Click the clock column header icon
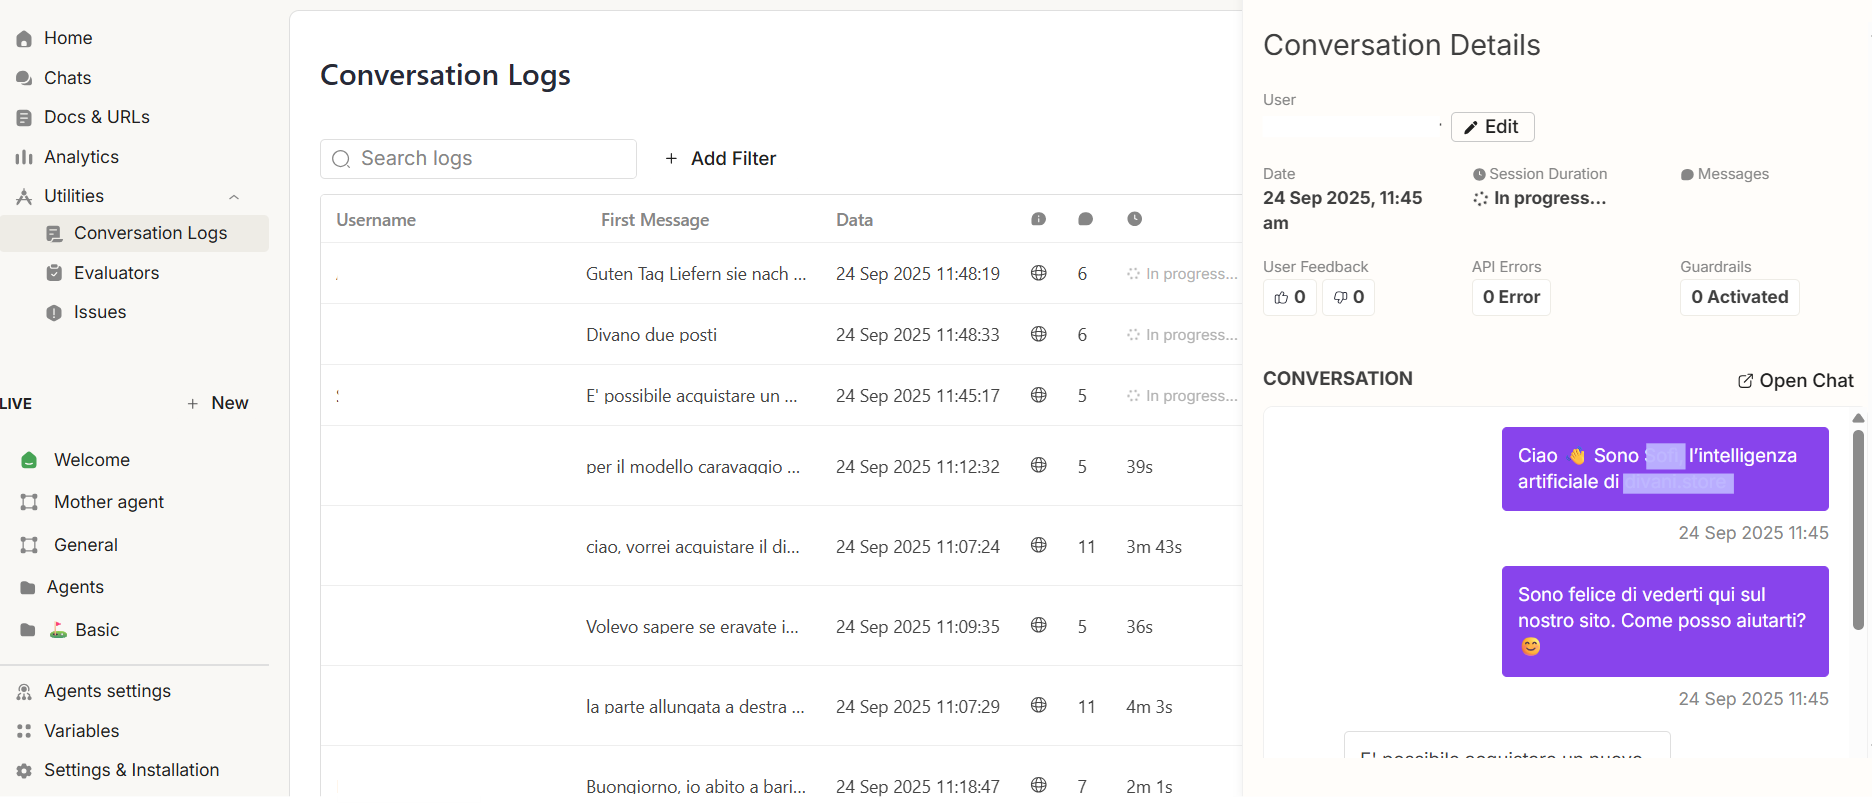This screenshot has height=803, width=1872. point(1134,219)
